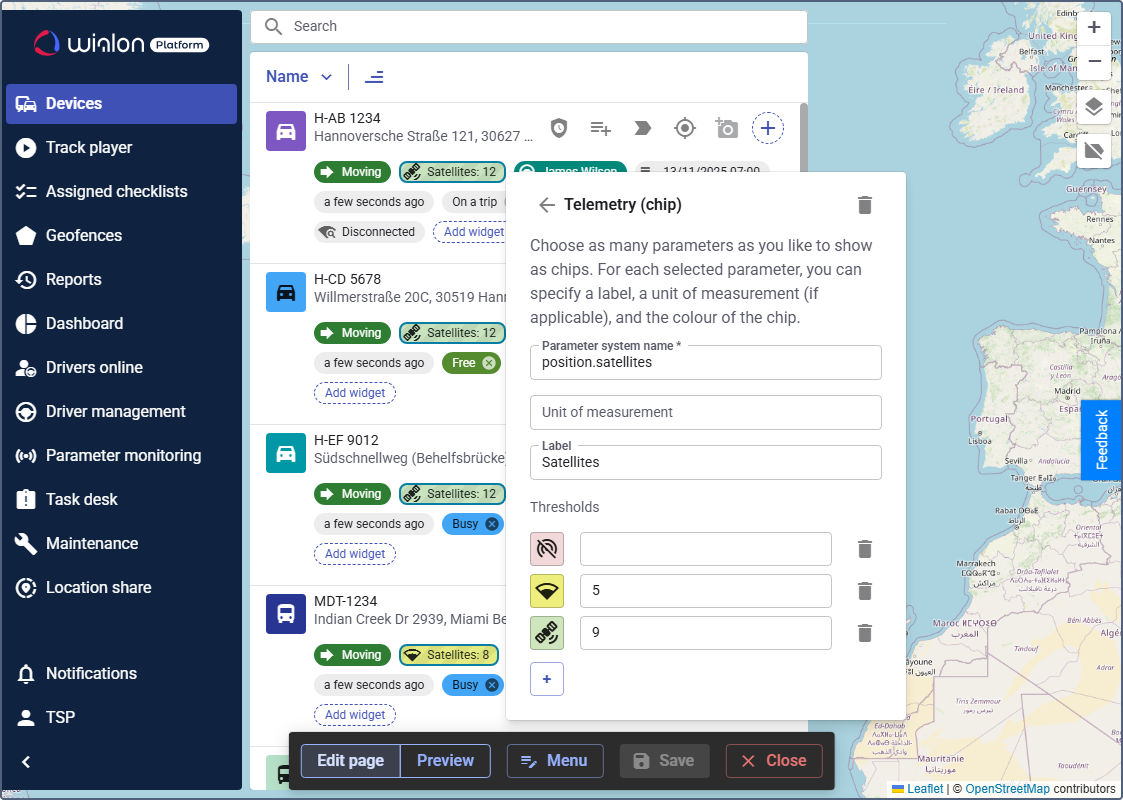
Task: Collapse the left sidebar with the chevron
Action: pyautogui.click(x=27, y=762)
